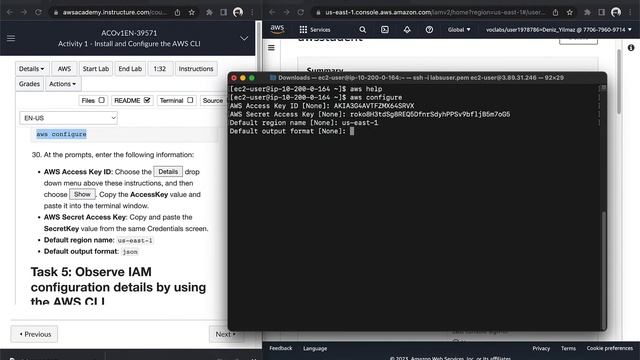Open the Global region dropdown
The width and height of the screenshot is (640, 360).
coord(459,29)
